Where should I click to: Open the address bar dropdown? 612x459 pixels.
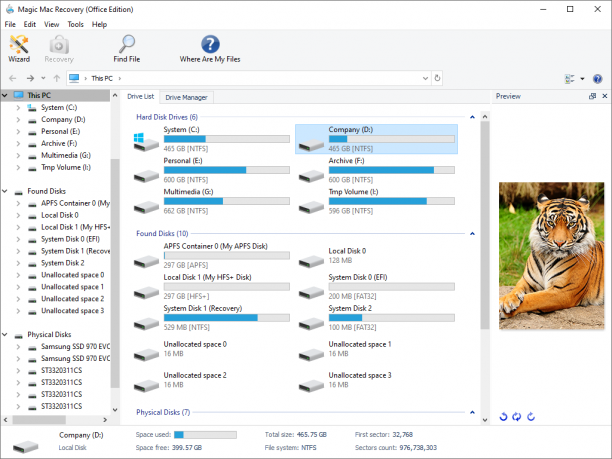pos(425,78)
